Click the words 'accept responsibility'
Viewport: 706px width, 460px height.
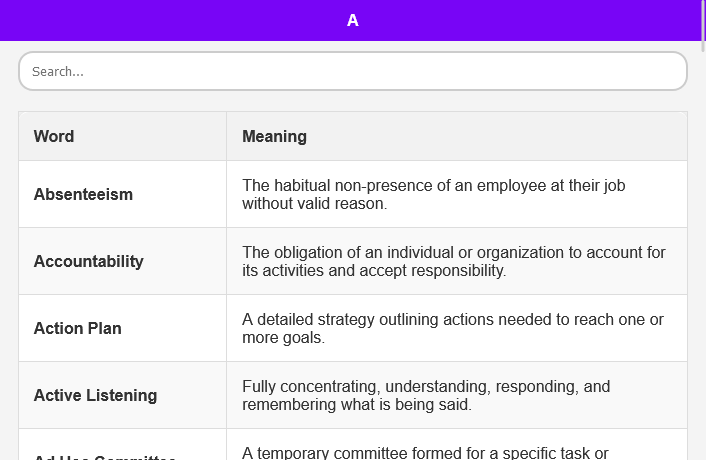pos(431,271)
